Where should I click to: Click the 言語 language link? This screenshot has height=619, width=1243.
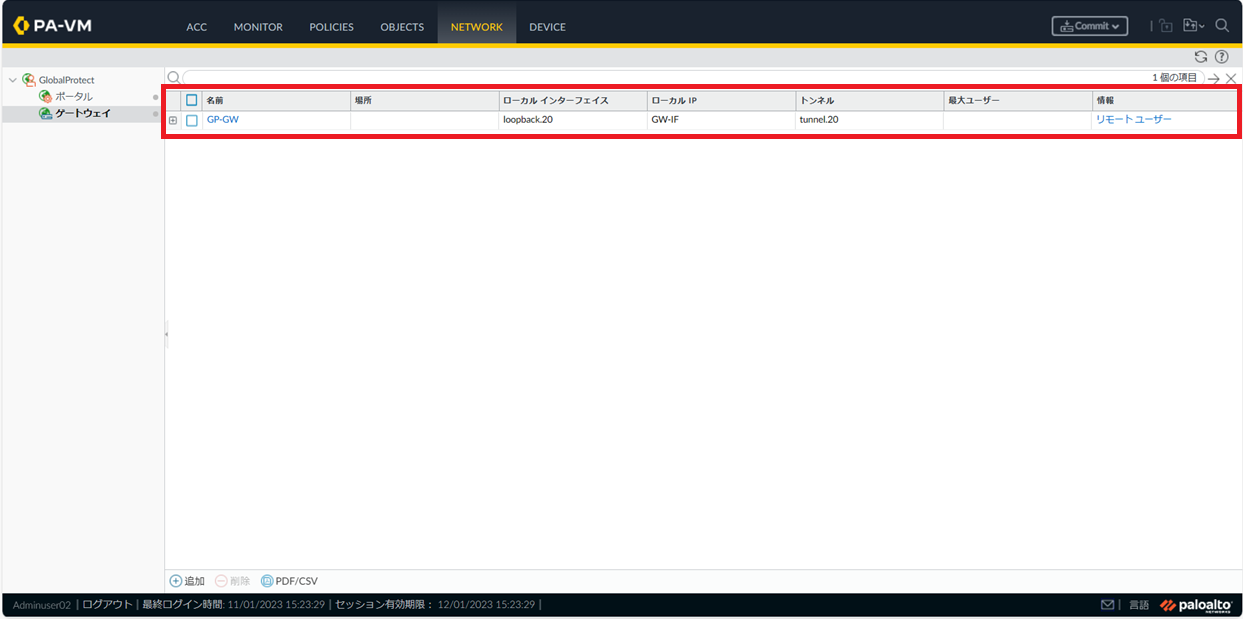(1139, 605)
